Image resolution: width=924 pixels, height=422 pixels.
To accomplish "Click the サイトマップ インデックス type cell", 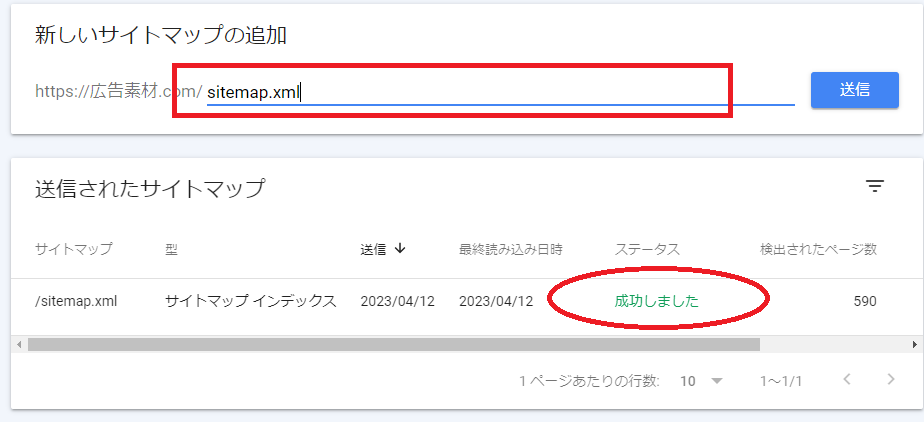I will [x=250, y=300].
